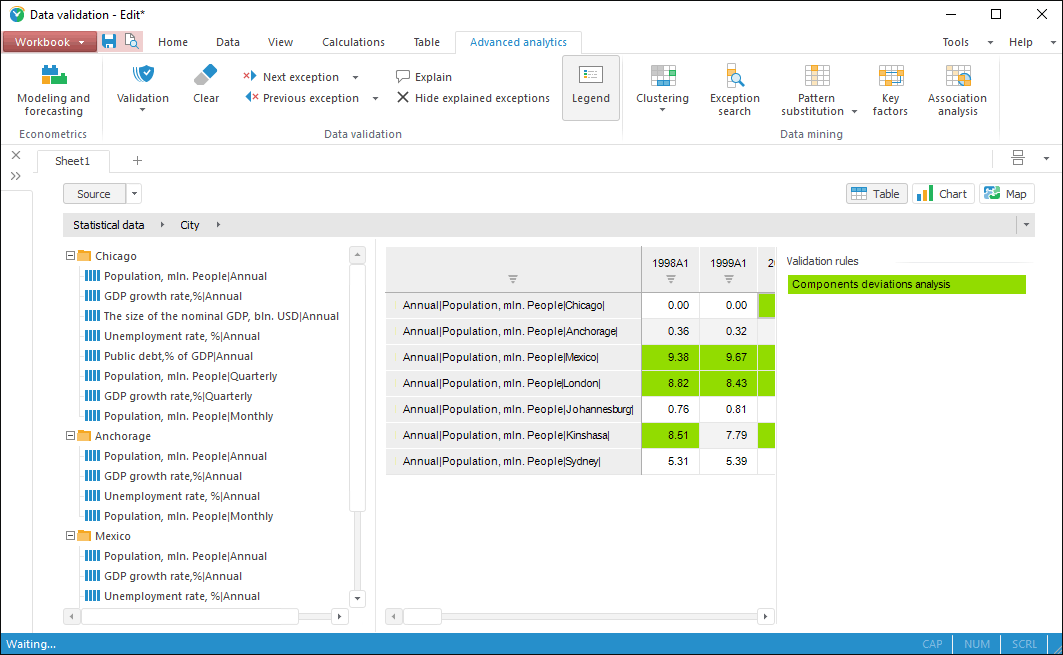Collapse the Chicago tree folder

tap(71, 256)
